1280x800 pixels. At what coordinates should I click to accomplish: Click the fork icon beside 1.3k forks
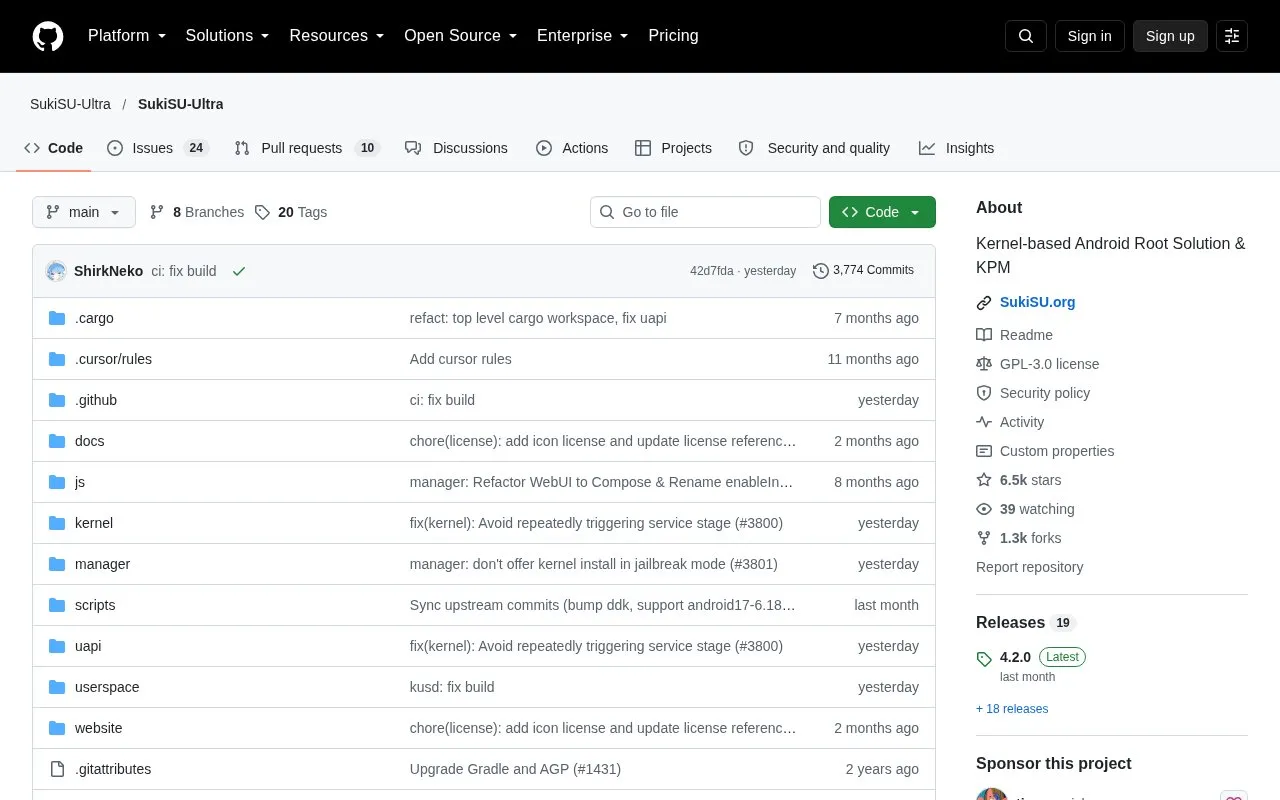click(x=984, y=538)
